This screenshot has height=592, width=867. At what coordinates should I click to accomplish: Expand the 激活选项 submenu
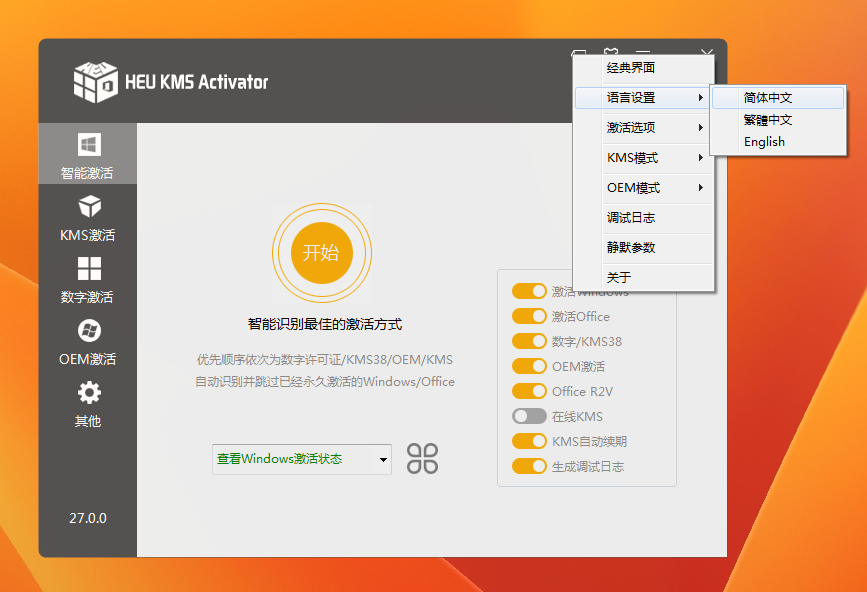pyautogui.click(x=644, y=128)
